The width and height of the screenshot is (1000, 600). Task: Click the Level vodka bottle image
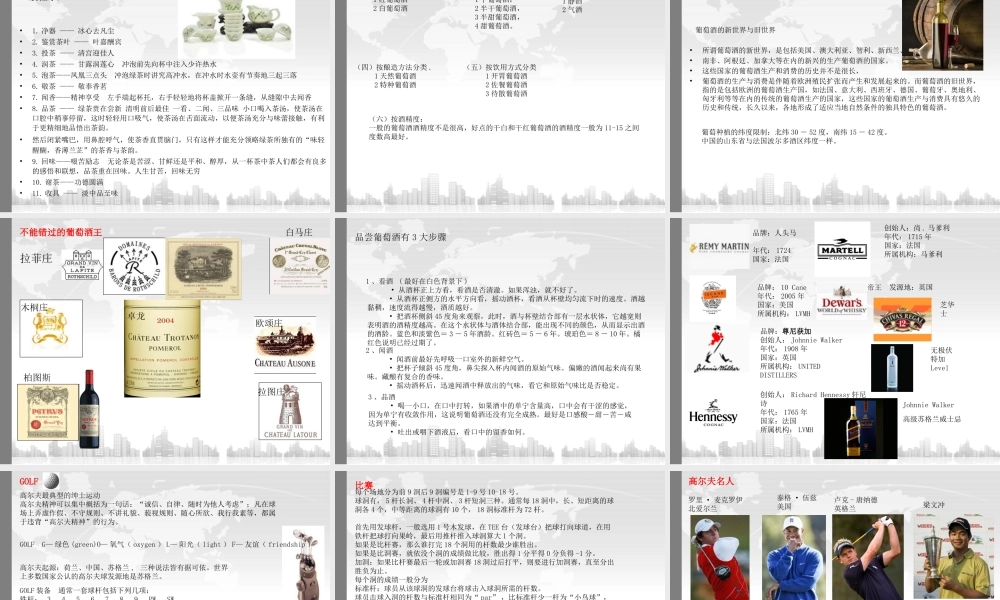892,368
